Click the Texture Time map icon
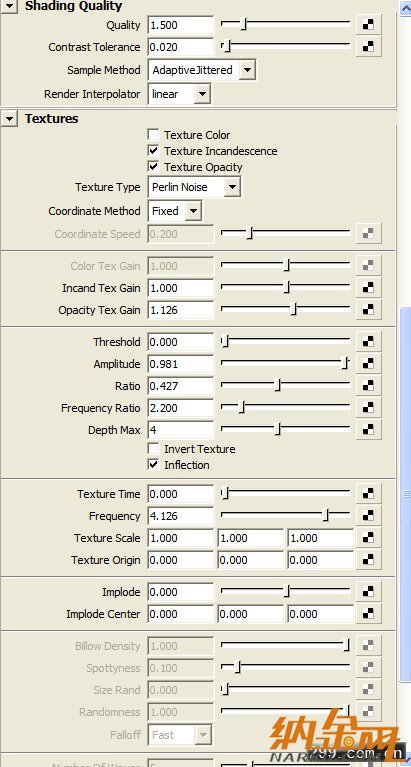The image size is (411, 767). (368, 494)
